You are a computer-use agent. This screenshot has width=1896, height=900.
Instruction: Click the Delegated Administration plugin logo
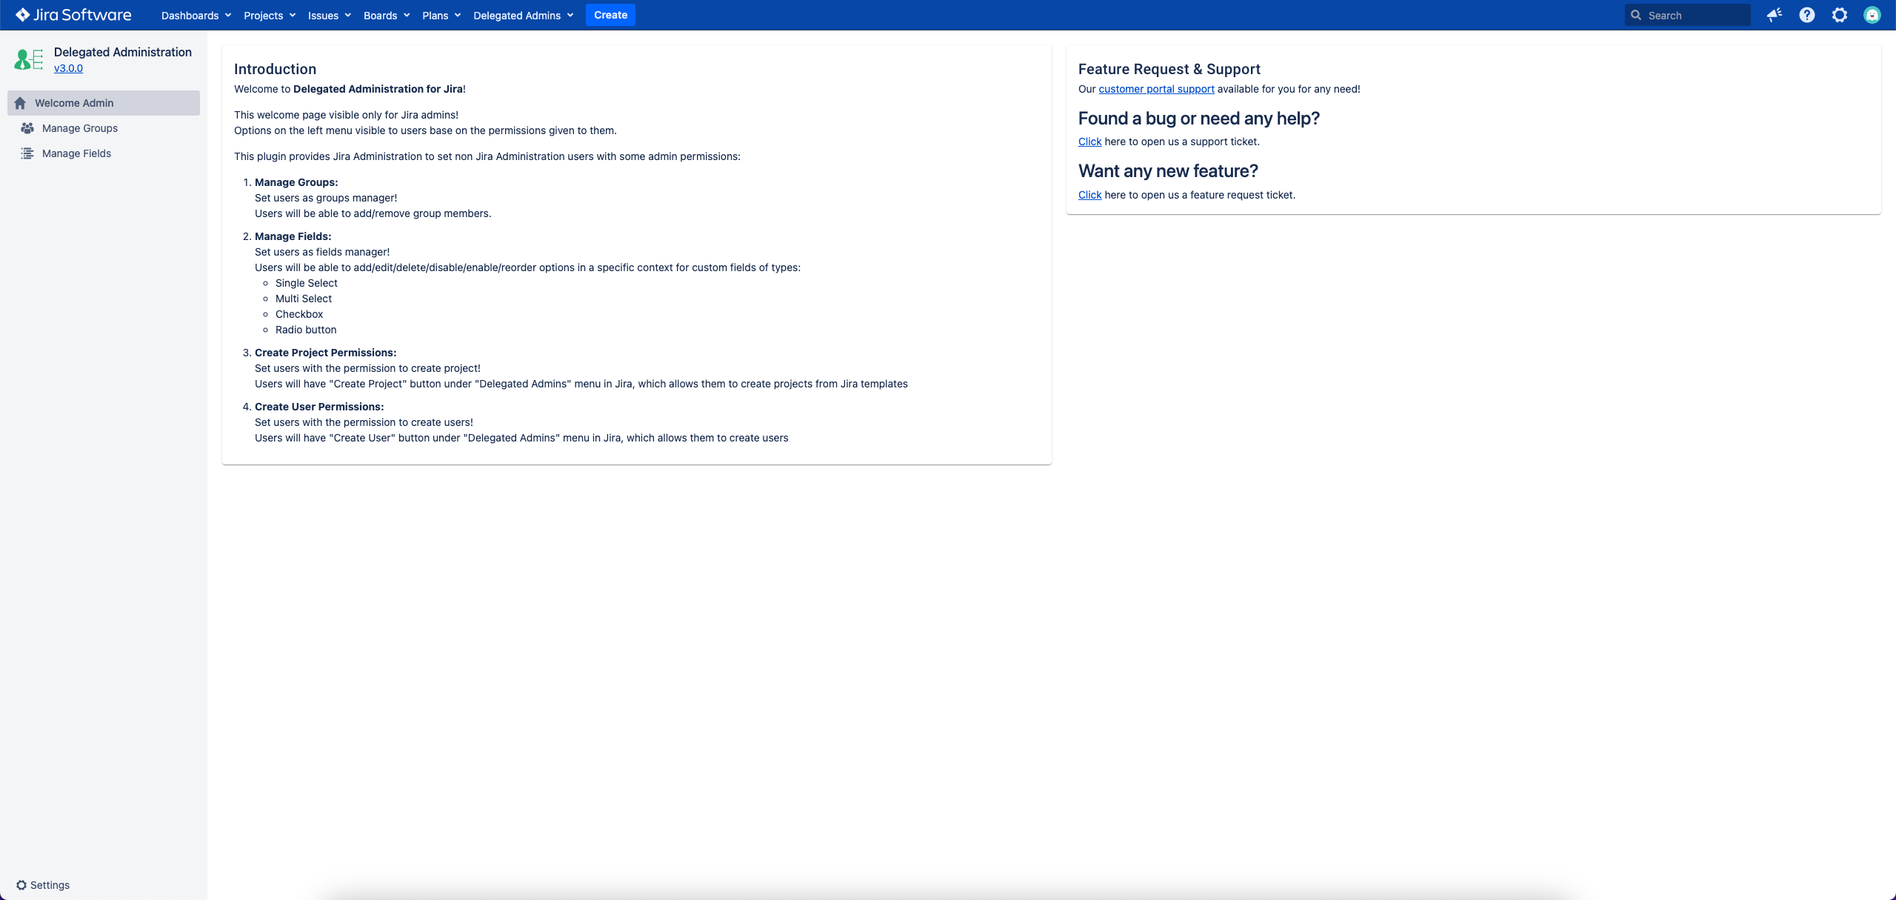[x=29, y=60]
